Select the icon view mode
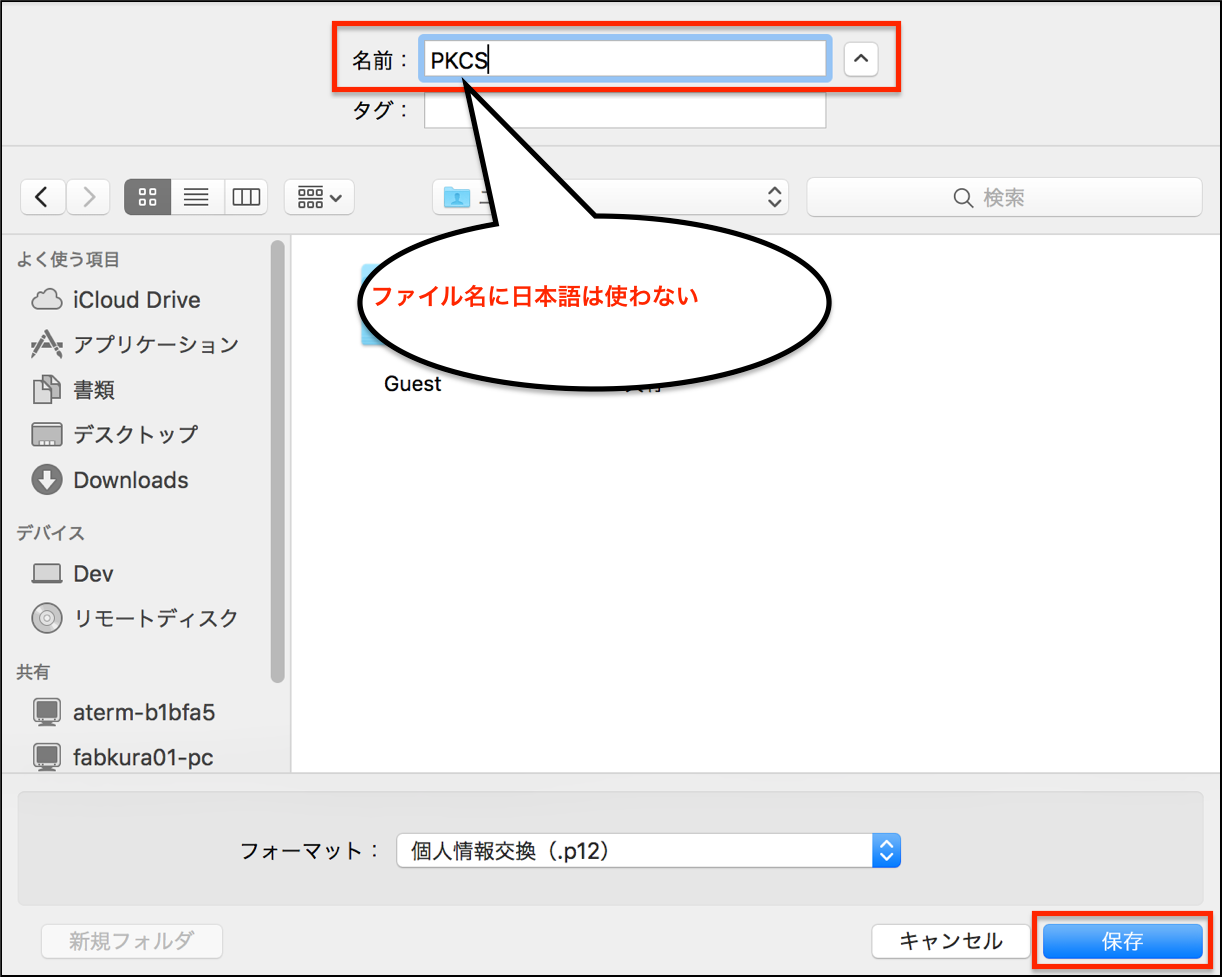1222x977 pixels. pos(147,197)
